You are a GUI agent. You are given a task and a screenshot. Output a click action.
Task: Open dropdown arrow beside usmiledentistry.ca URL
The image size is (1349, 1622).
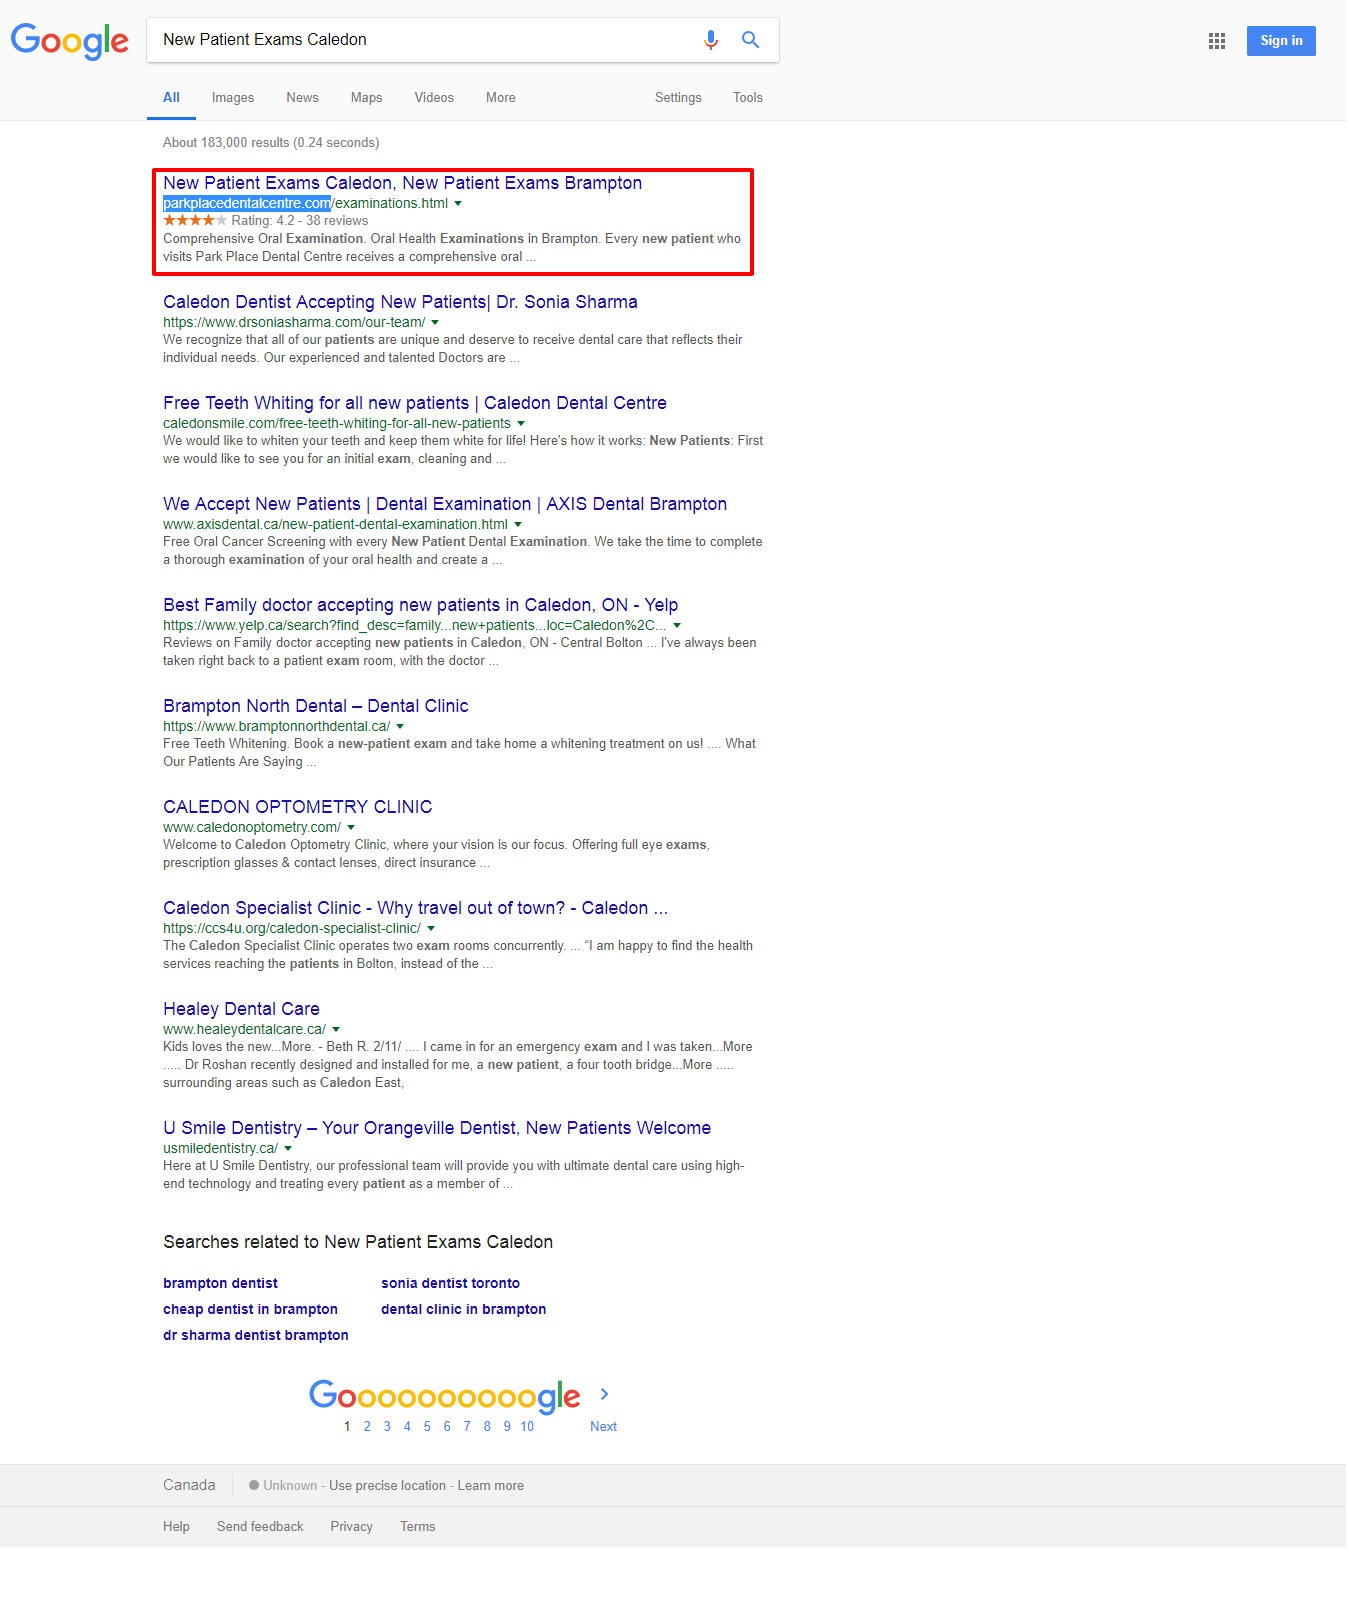point(288,1149)
